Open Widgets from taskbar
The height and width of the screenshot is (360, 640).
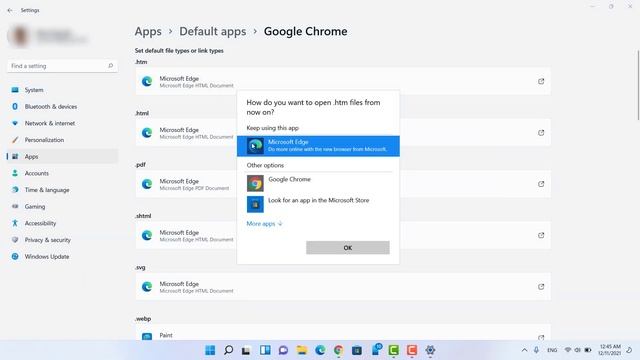coord(265,350)
